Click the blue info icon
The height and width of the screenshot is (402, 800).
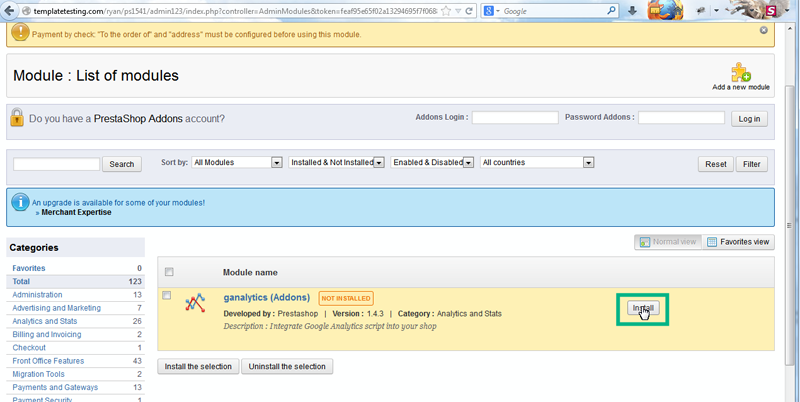coord(20,202)
